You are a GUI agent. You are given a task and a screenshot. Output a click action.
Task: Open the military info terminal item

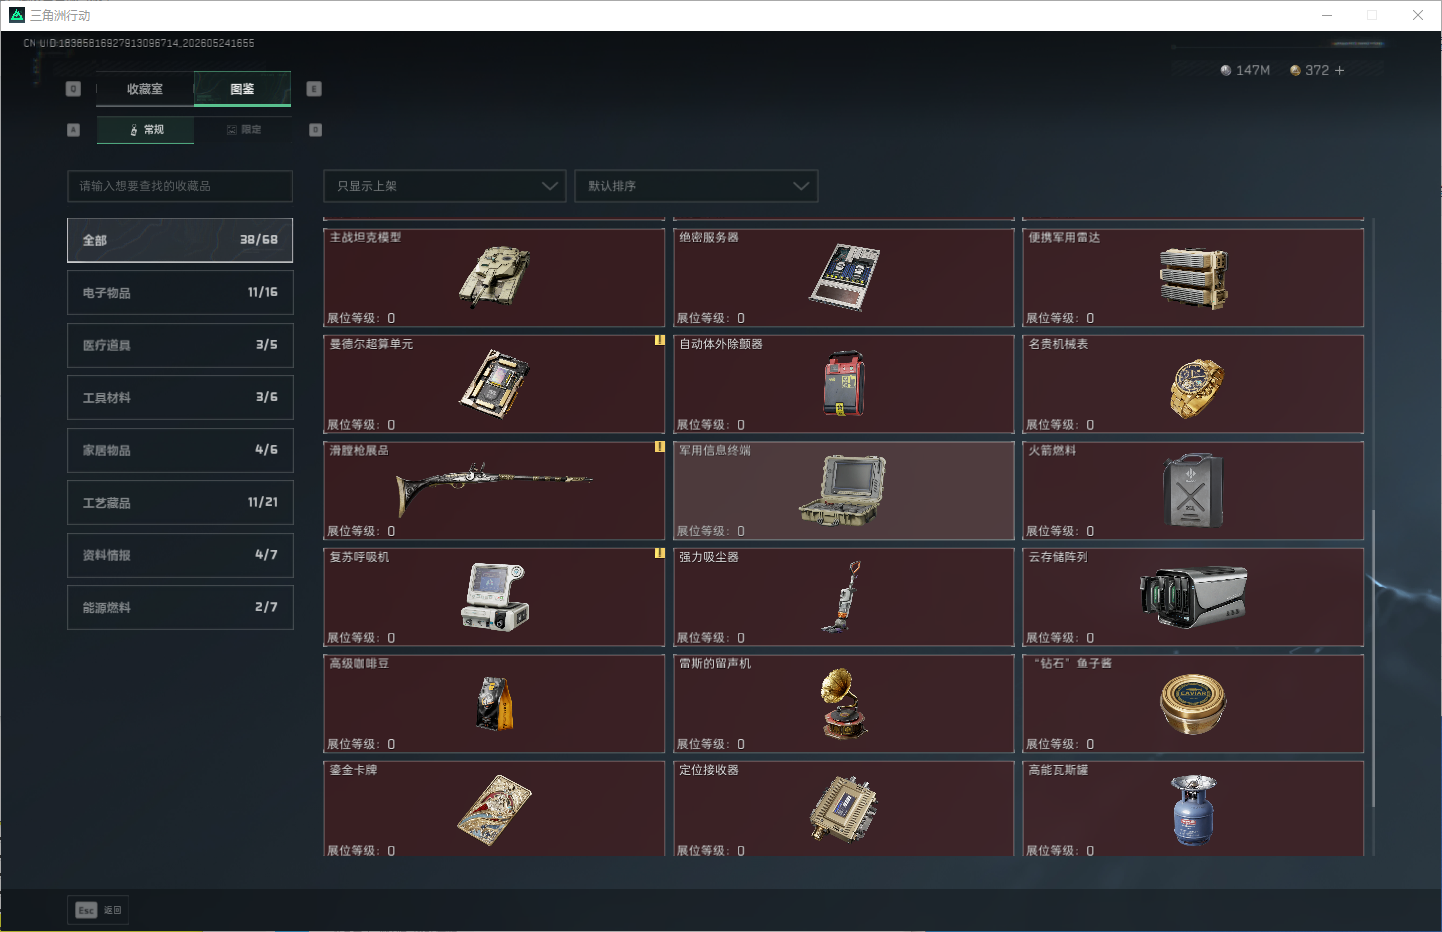pos(844,491)
